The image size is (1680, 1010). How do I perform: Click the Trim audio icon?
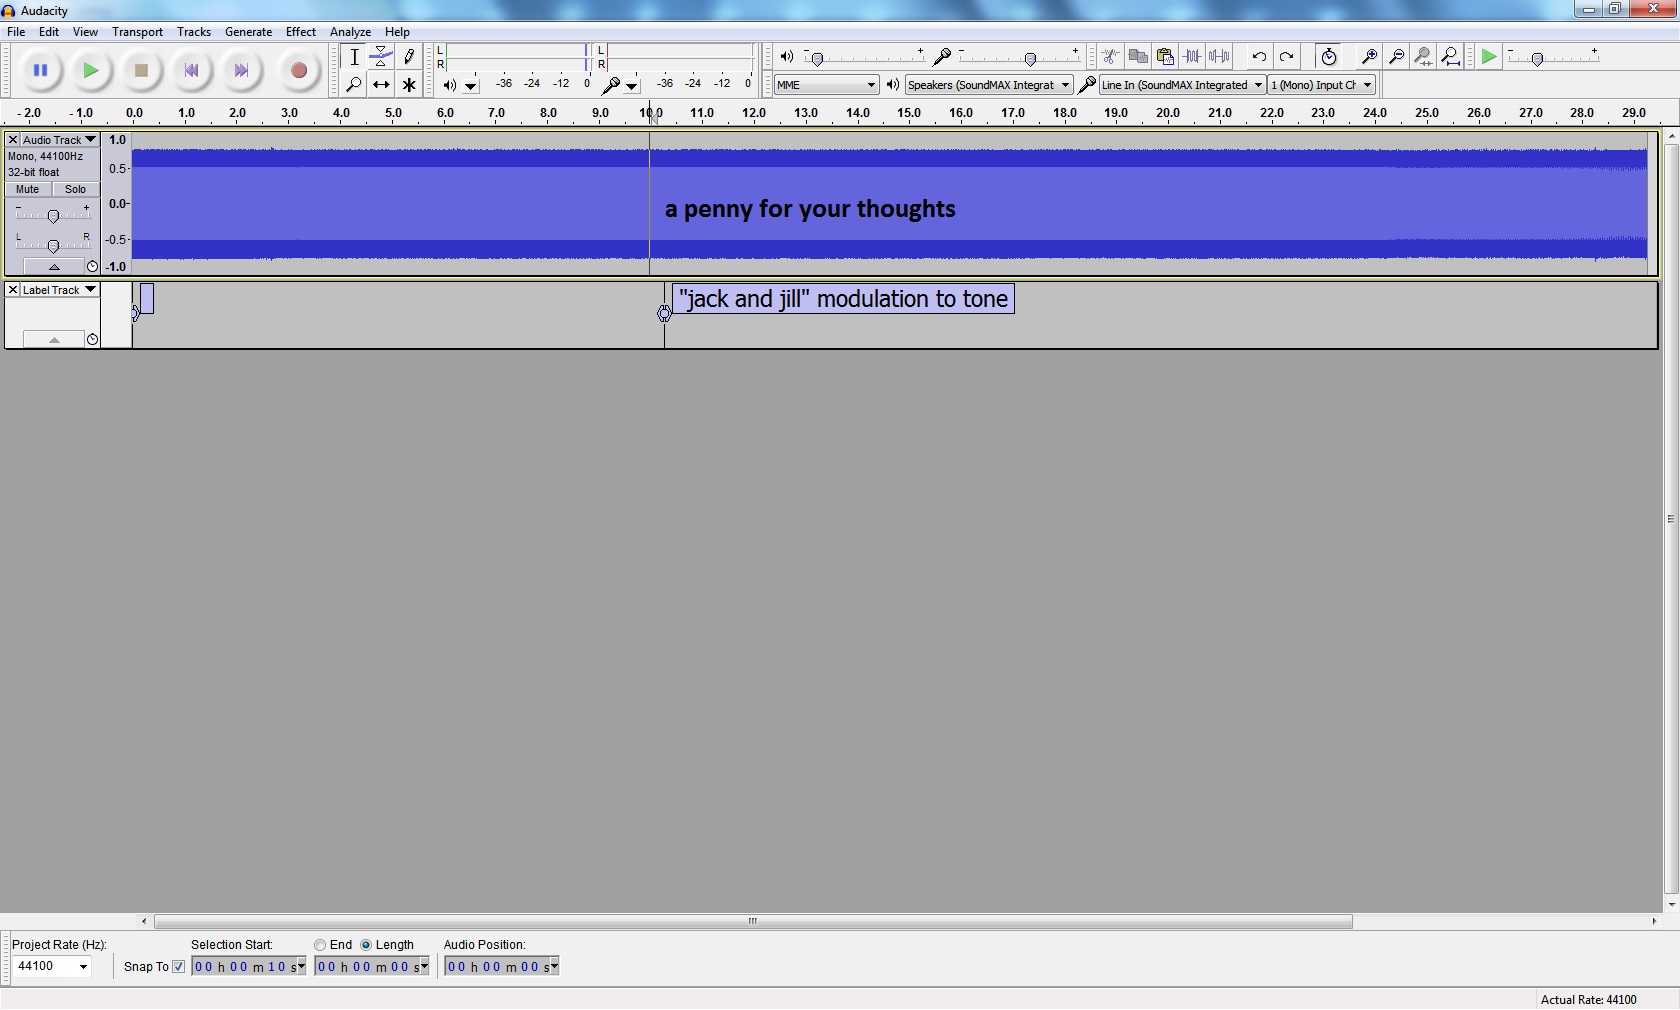coord(1192,57)
